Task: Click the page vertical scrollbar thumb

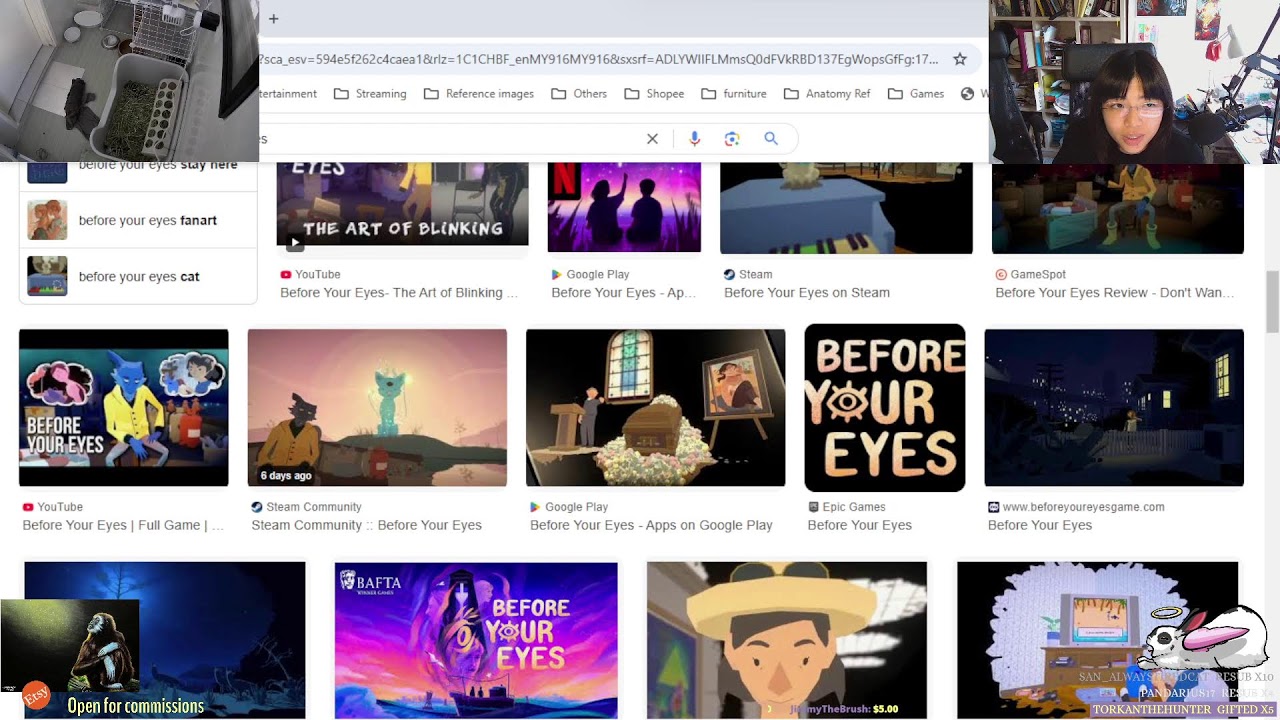Action: click(x=1272, y=302)
